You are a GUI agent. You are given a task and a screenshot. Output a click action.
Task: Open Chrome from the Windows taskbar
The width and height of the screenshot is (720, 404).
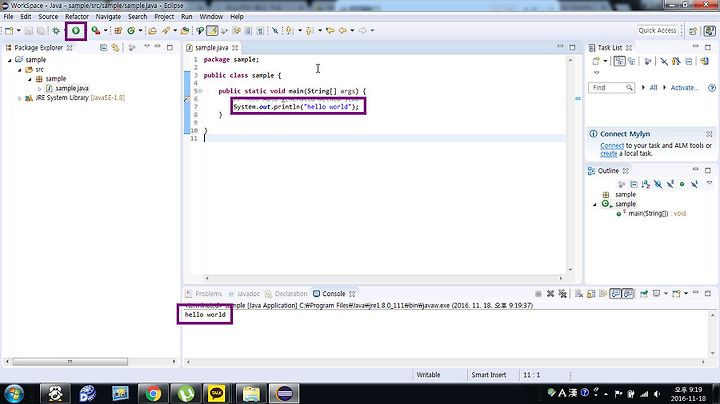[x=153, y=393]
